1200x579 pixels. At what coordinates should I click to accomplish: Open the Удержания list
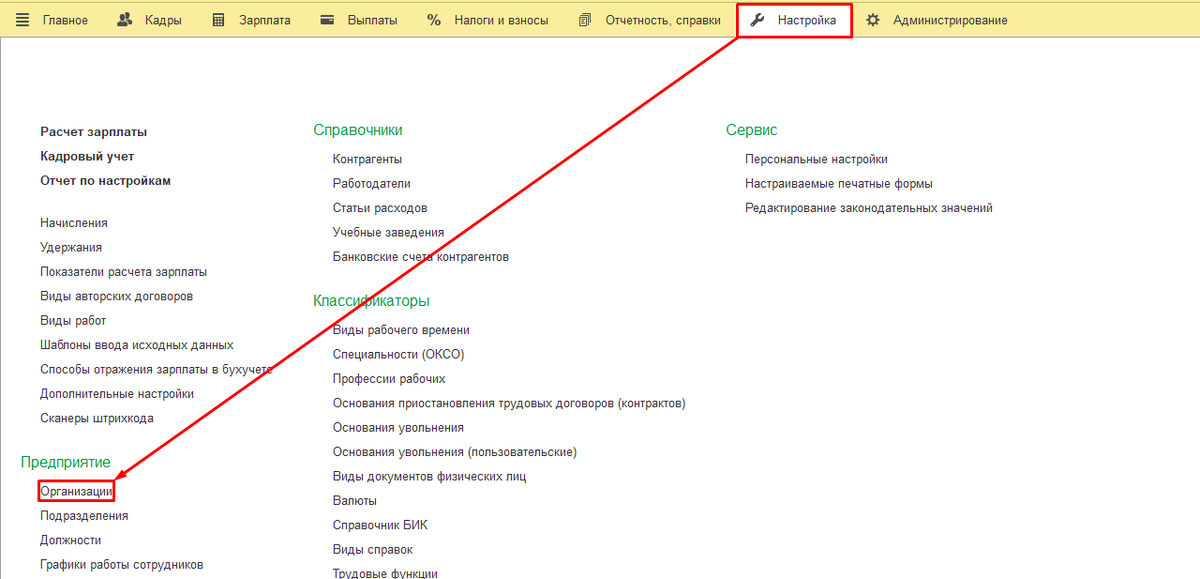coord(71,247)
